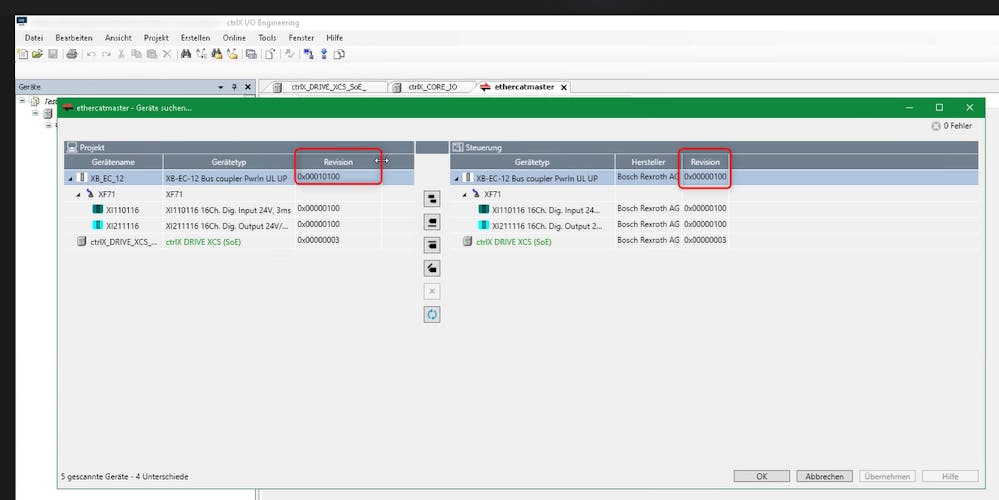
Task: Collapse the XB_EC_12 node in Projekt tree
Action: click(70, 178)
